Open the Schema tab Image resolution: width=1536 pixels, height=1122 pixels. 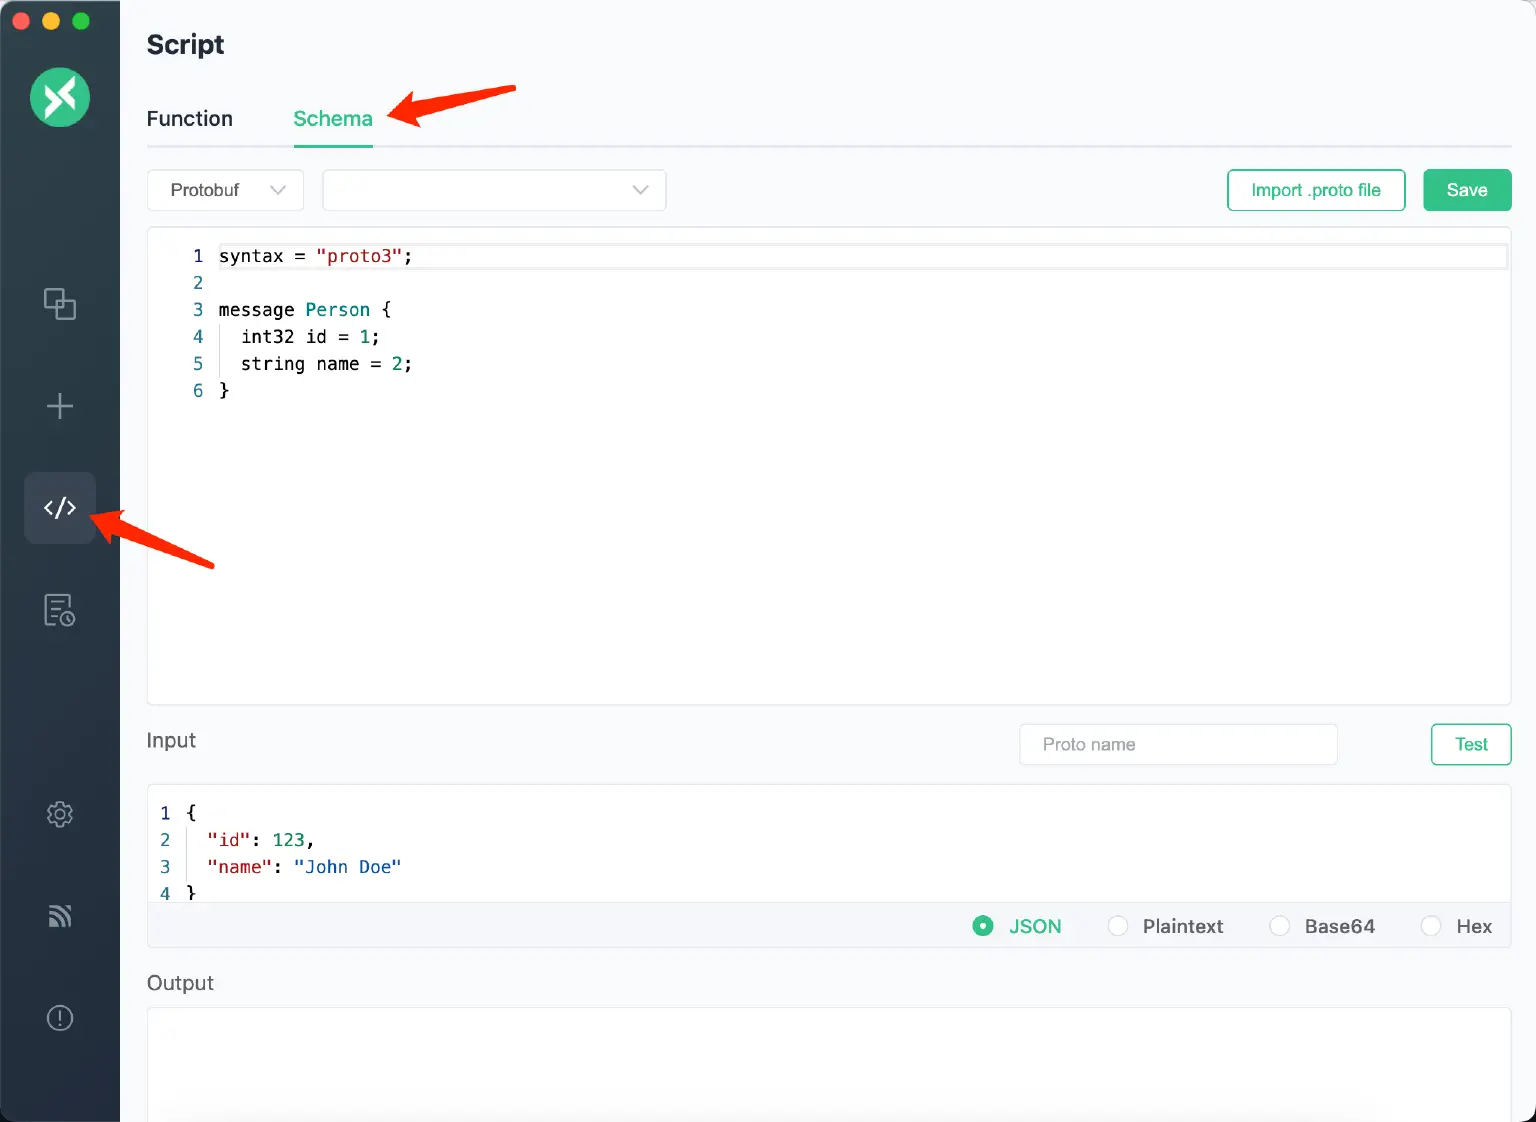332,118
